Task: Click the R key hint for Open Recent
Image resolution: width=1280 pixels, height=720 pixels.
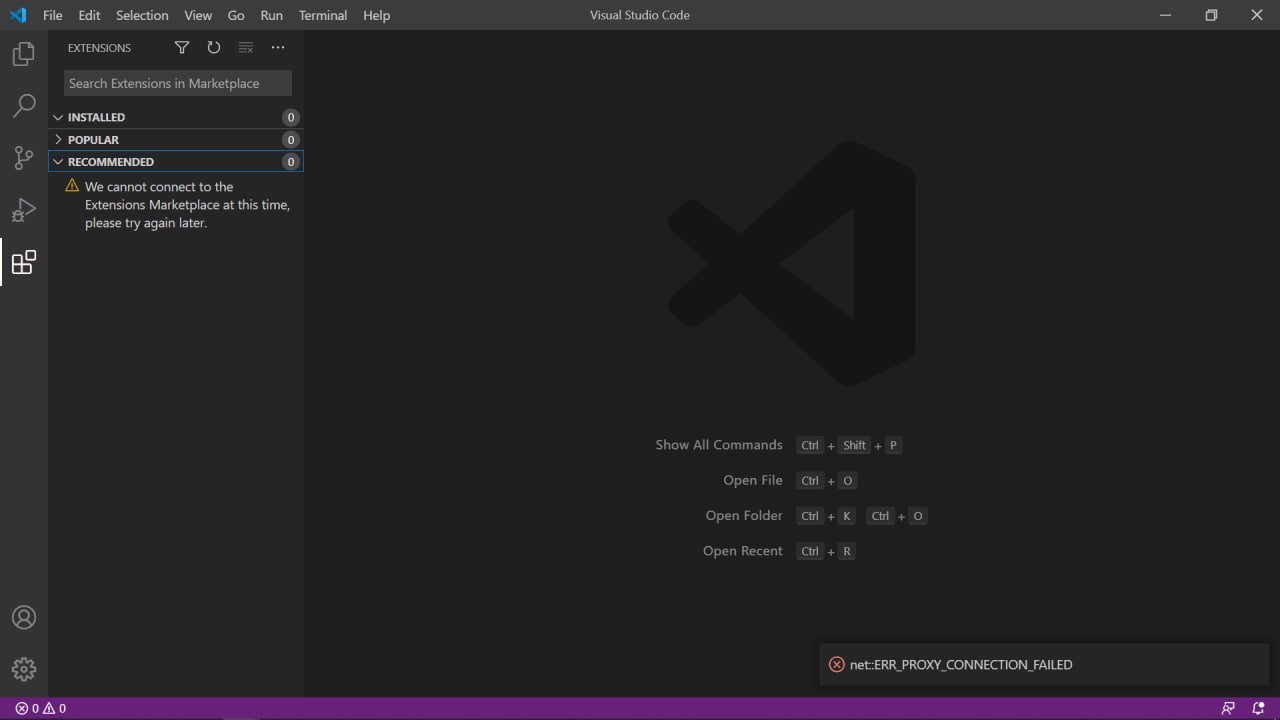Action: 846,551
